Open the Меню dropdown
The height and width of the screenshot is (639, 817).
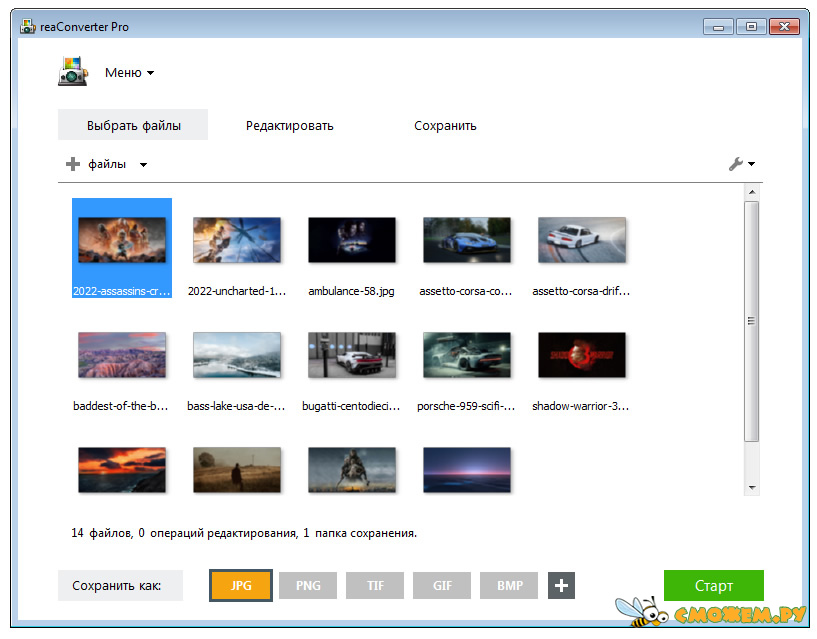[x=129, y=72]
